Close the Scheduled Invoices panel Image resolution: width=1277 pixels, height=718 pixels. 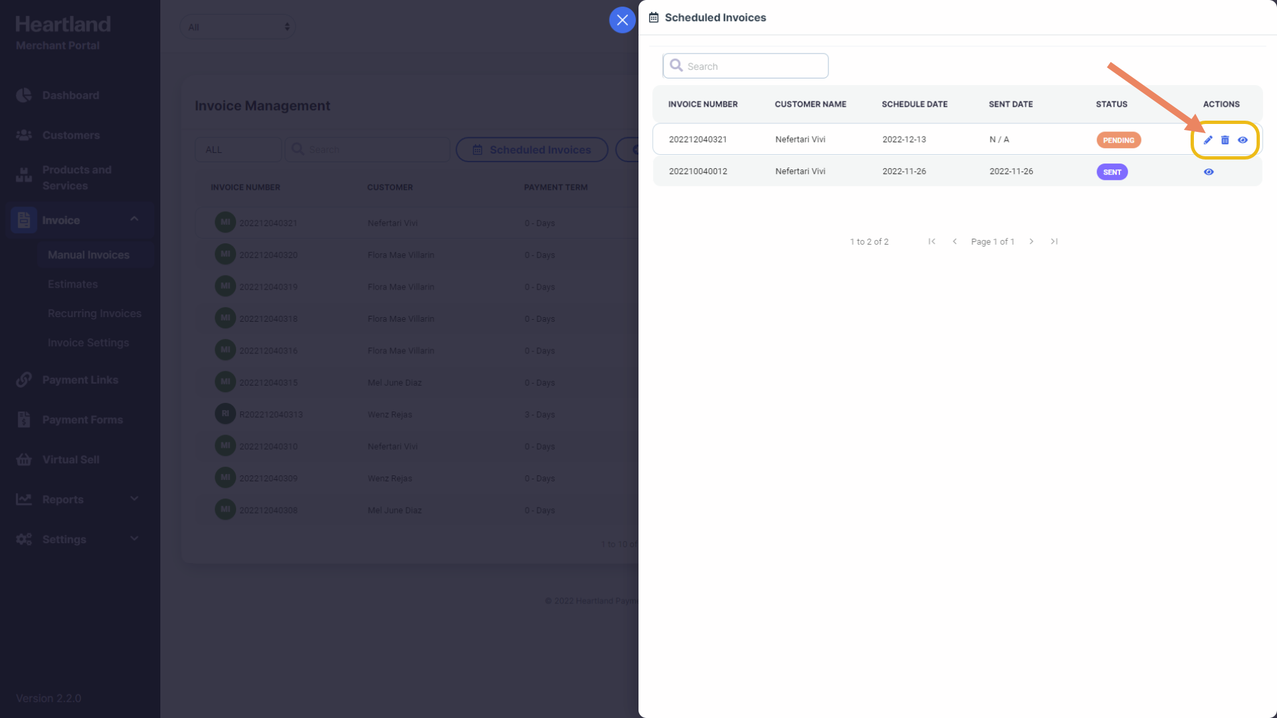point(622,20)
